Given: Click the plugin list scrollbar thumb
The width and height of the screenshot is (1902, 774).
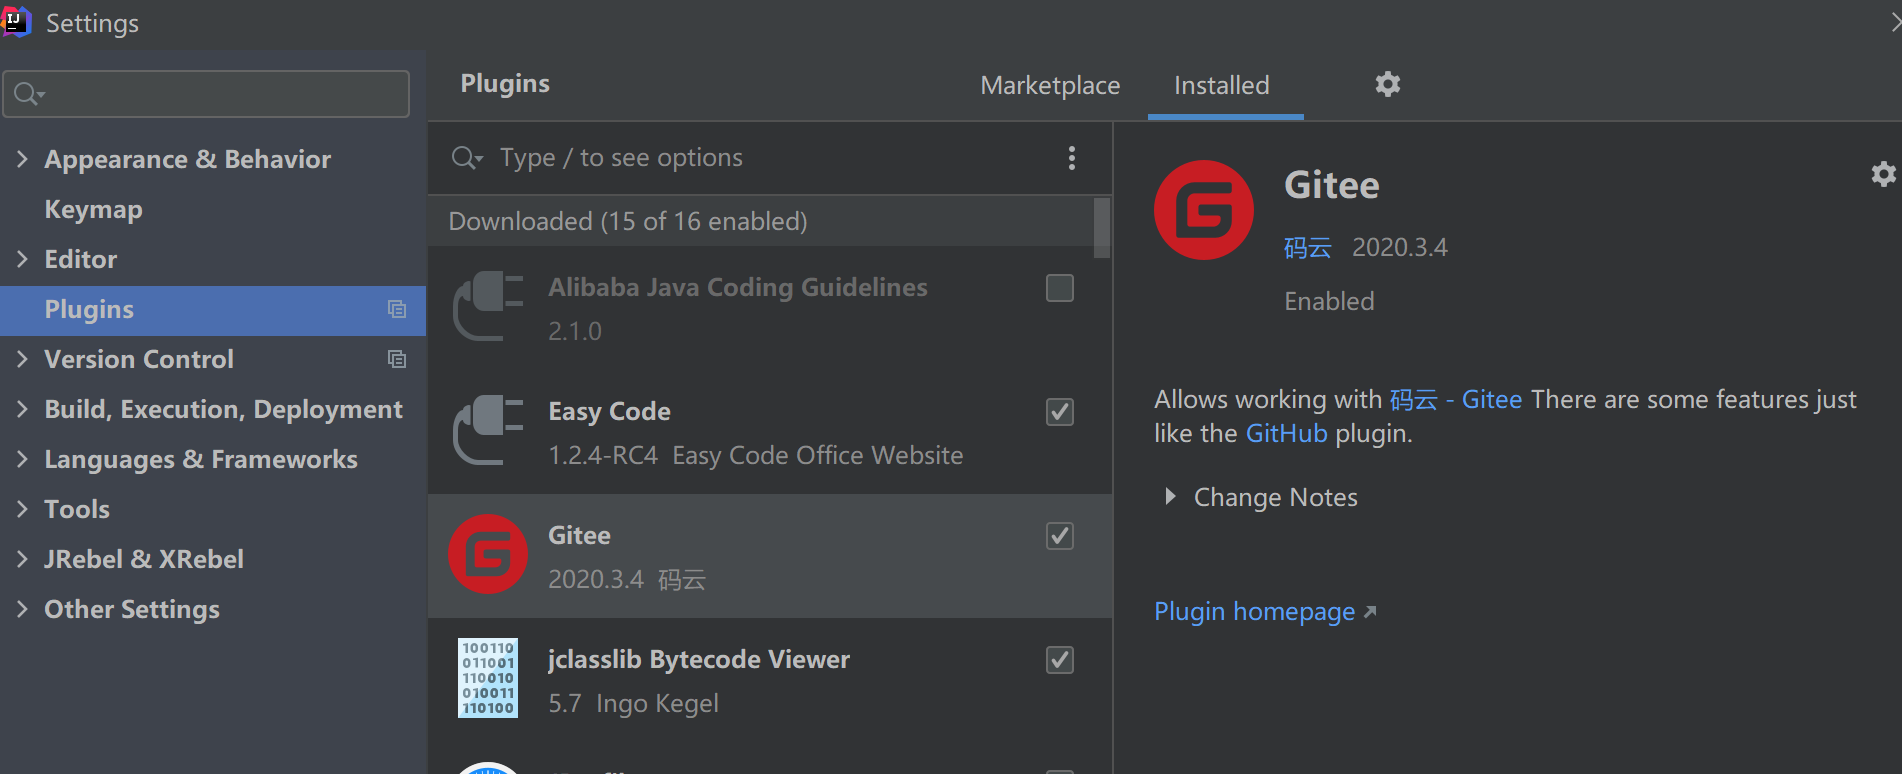Looking at the screenshot, I should [1102, 227].
